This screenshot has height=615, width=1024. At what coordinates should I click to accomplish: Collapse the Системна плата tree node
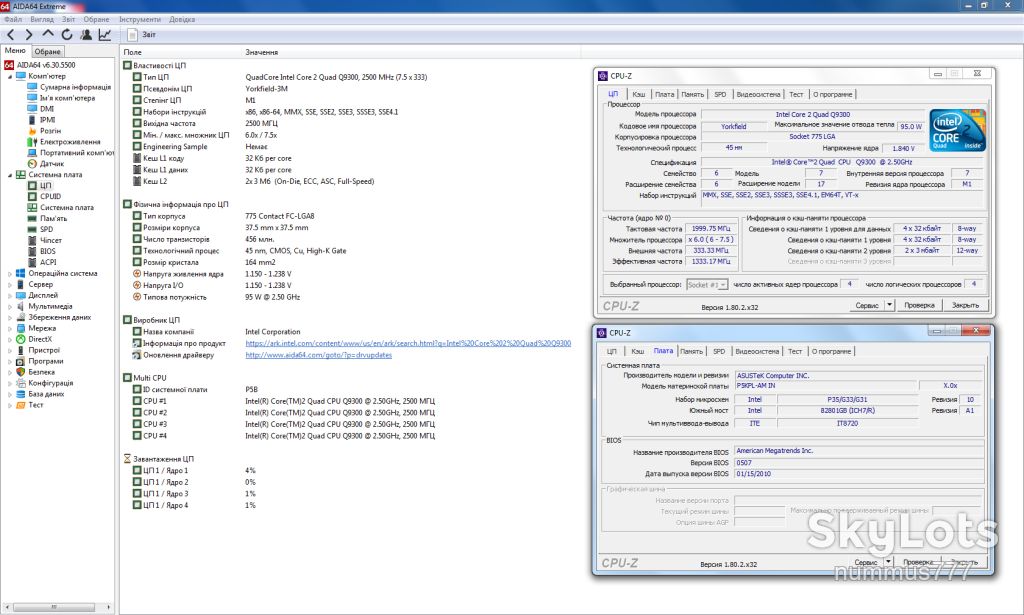(x=9, y=175)
